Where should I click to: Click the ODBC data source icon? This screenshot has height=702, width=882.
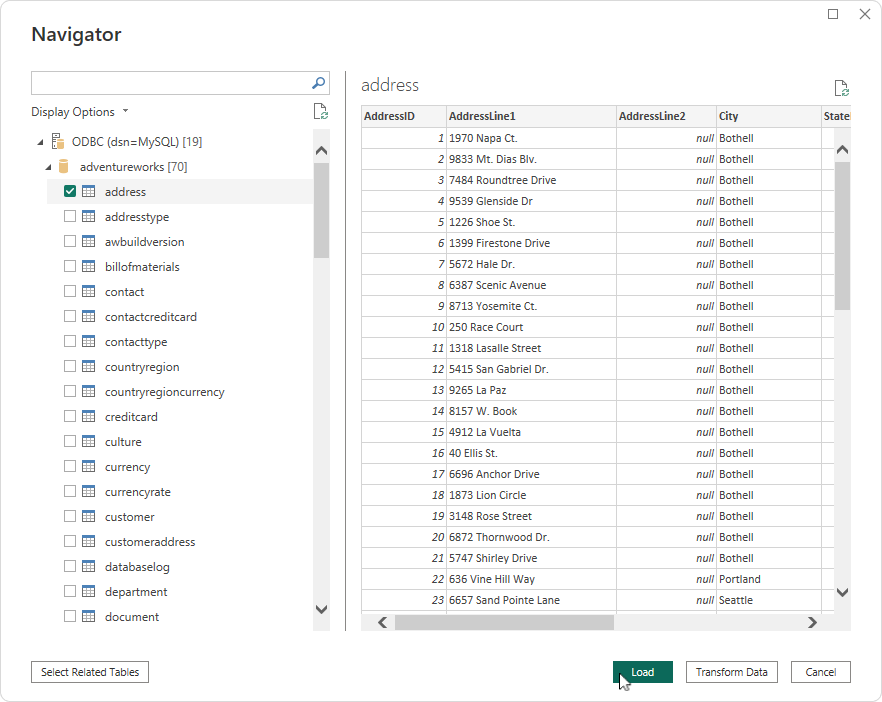click(57, 141)
